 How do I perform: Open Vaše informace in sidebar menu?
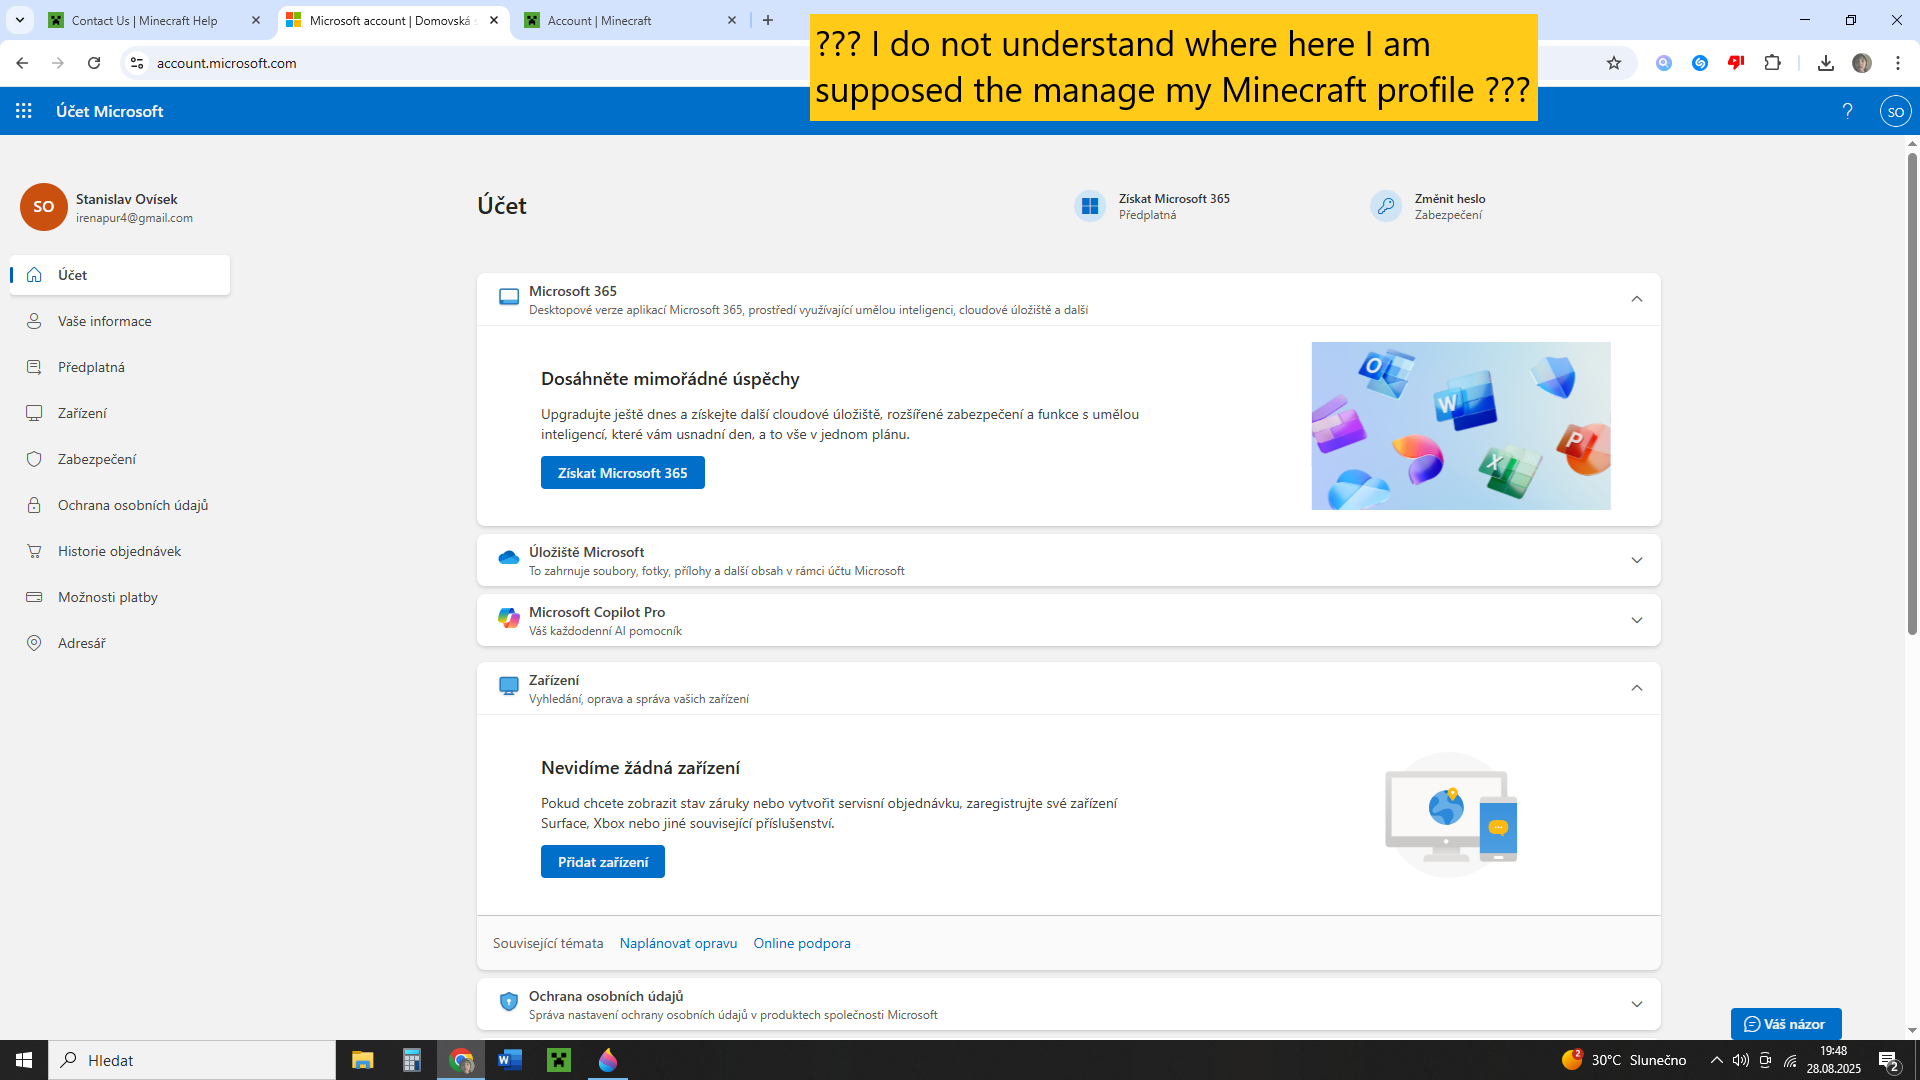click(120, 321)
